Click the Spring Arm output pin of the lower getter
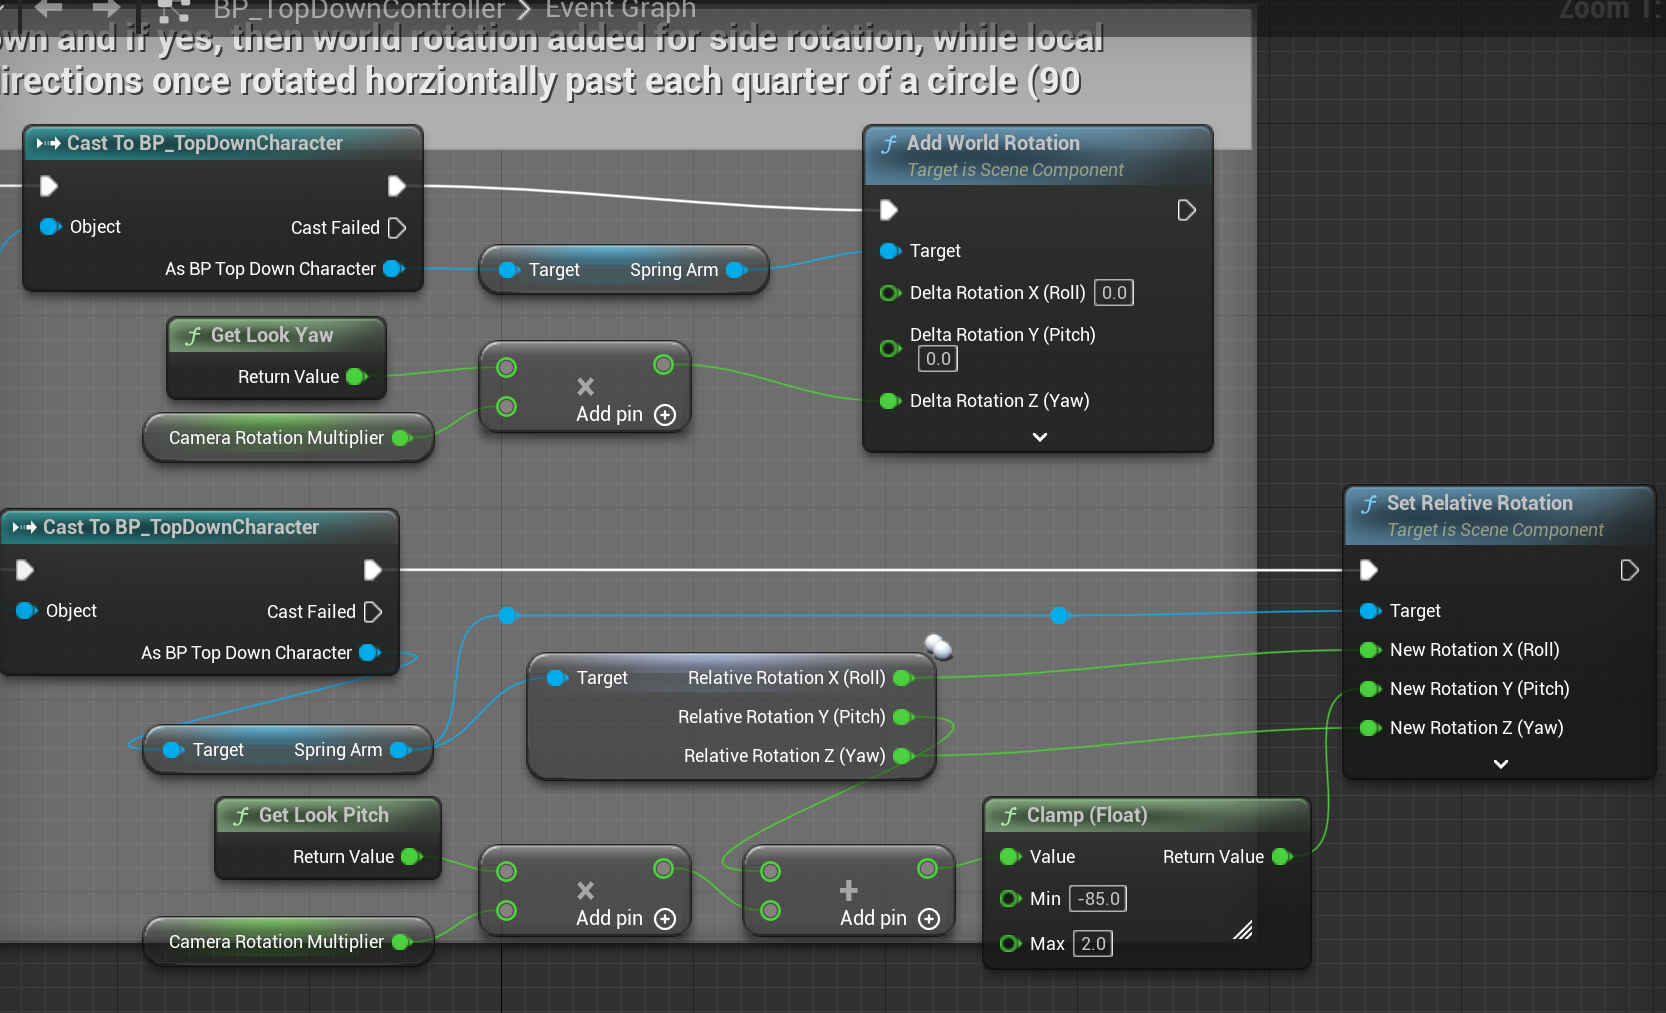The image size is (1666, 1013). [401, 750]
